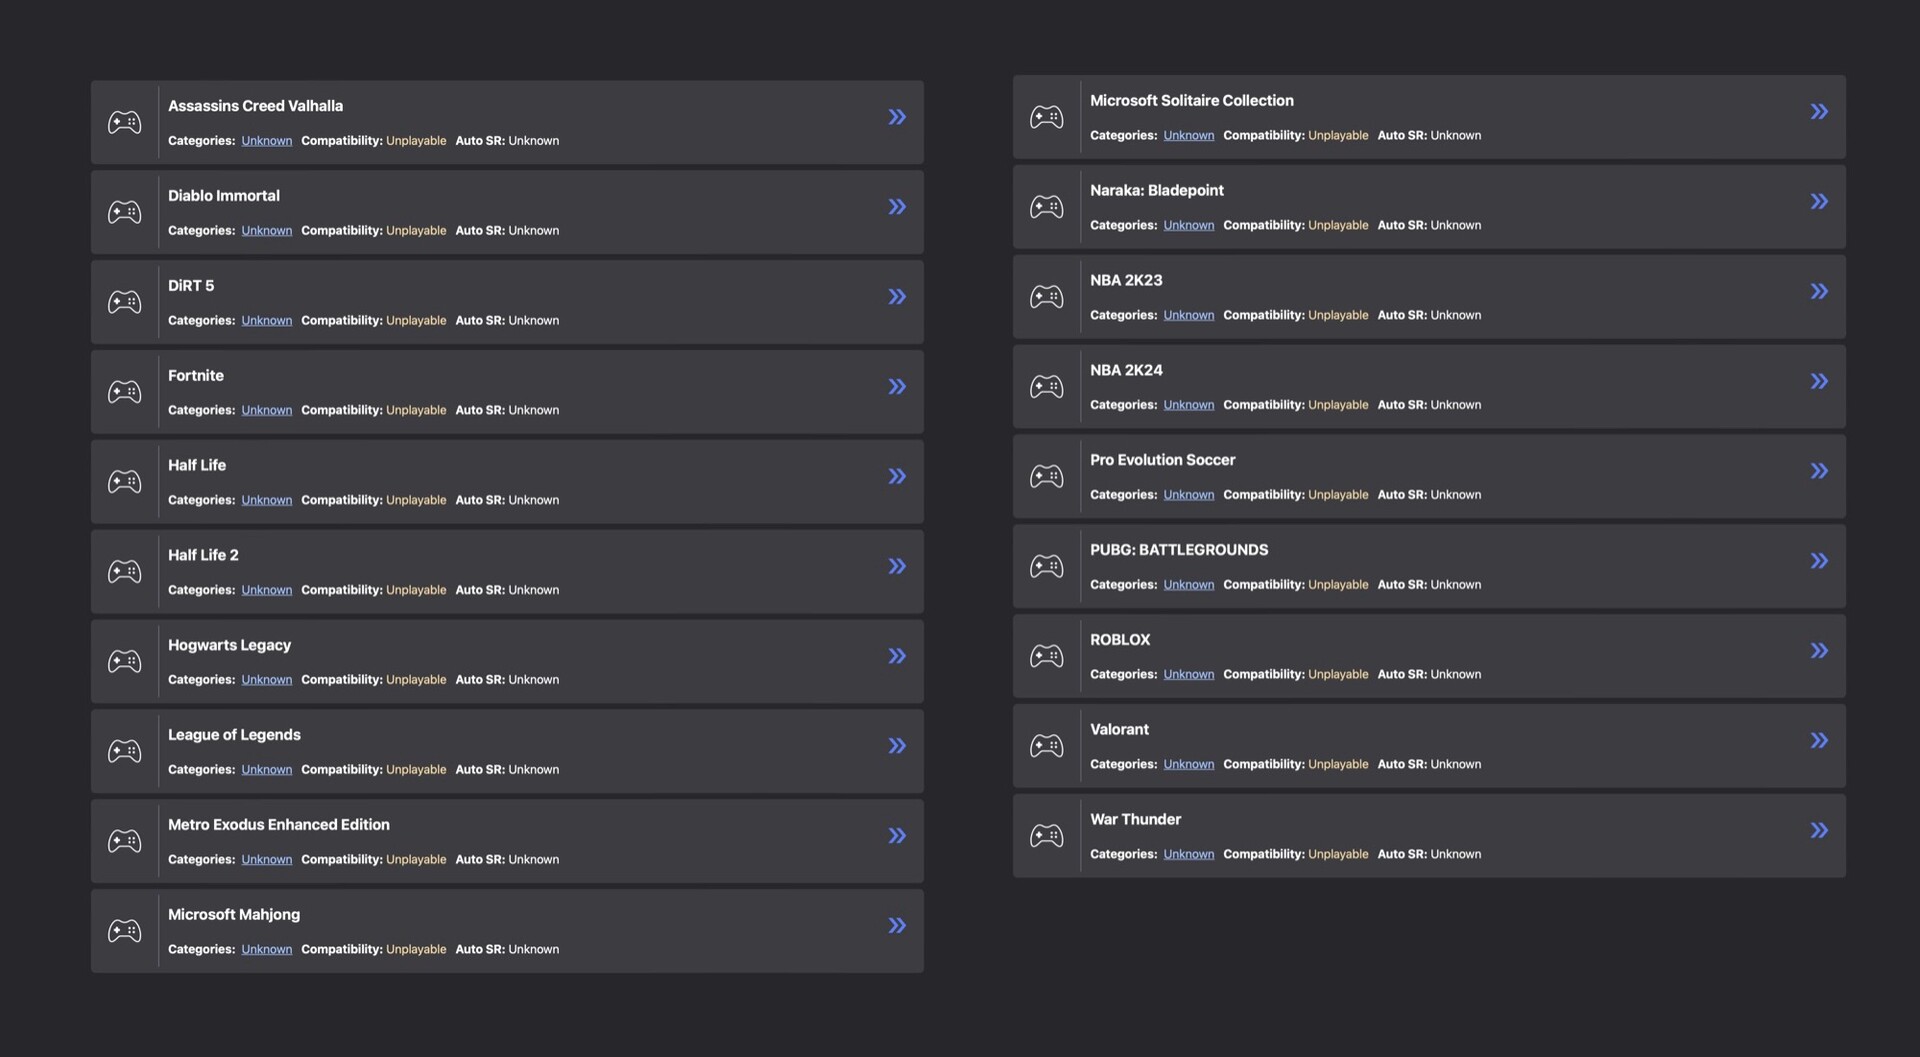Screen dimensions: 1920x1057
Task: Click the controller icon next to Fortnite
Action: pyautogui.click(x=125, y=392)
